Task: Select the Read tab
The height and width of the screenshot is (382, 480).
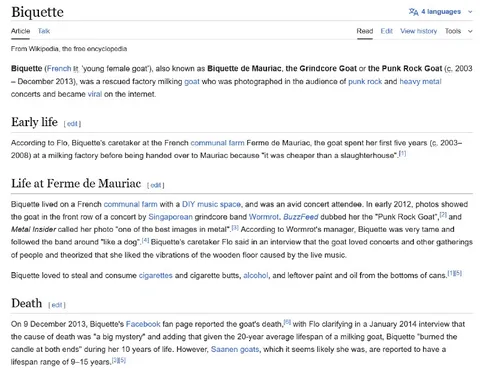Action: point(365,31)
